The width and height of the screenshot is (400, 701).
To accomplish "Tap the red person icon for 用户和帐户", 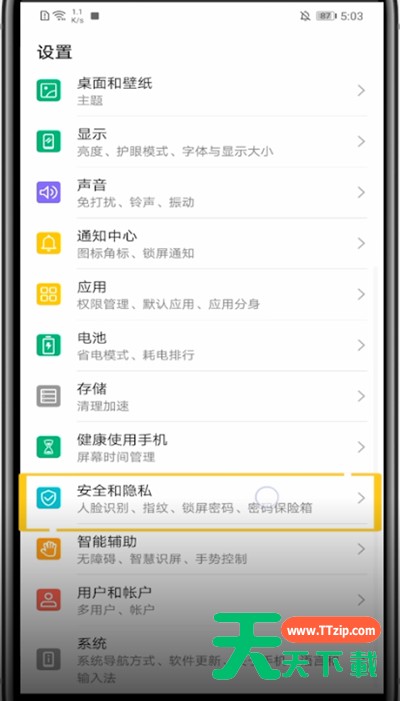I will [x=48, y=600].
